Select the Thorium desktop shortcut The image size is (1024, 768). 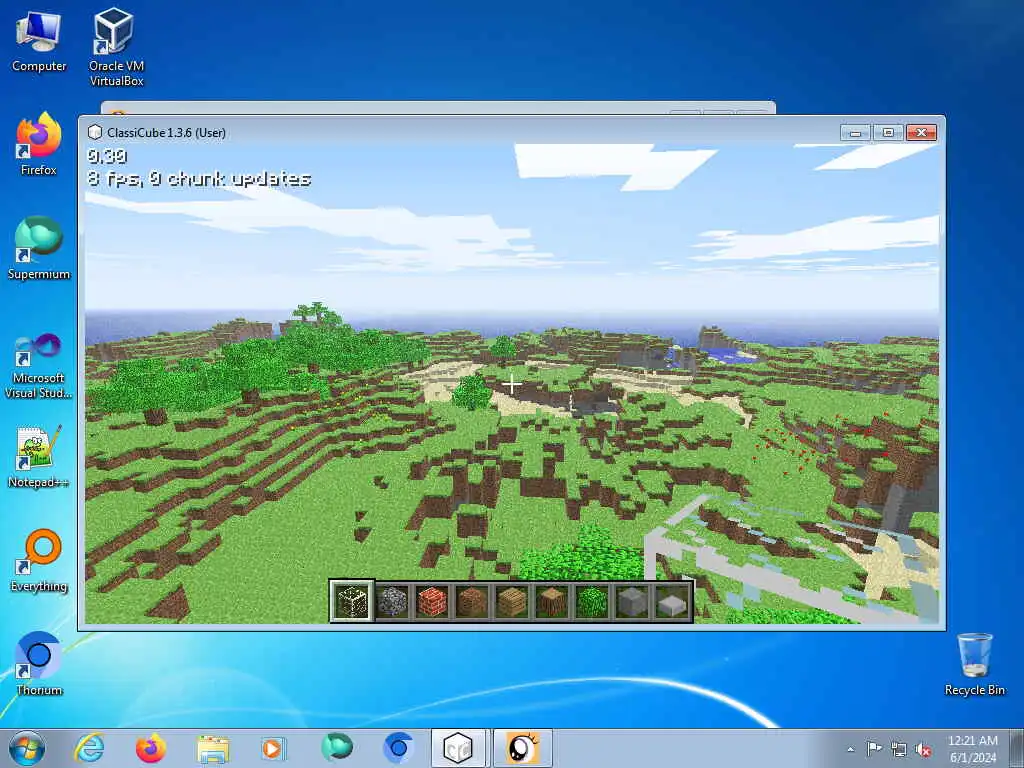pos(39,664)
